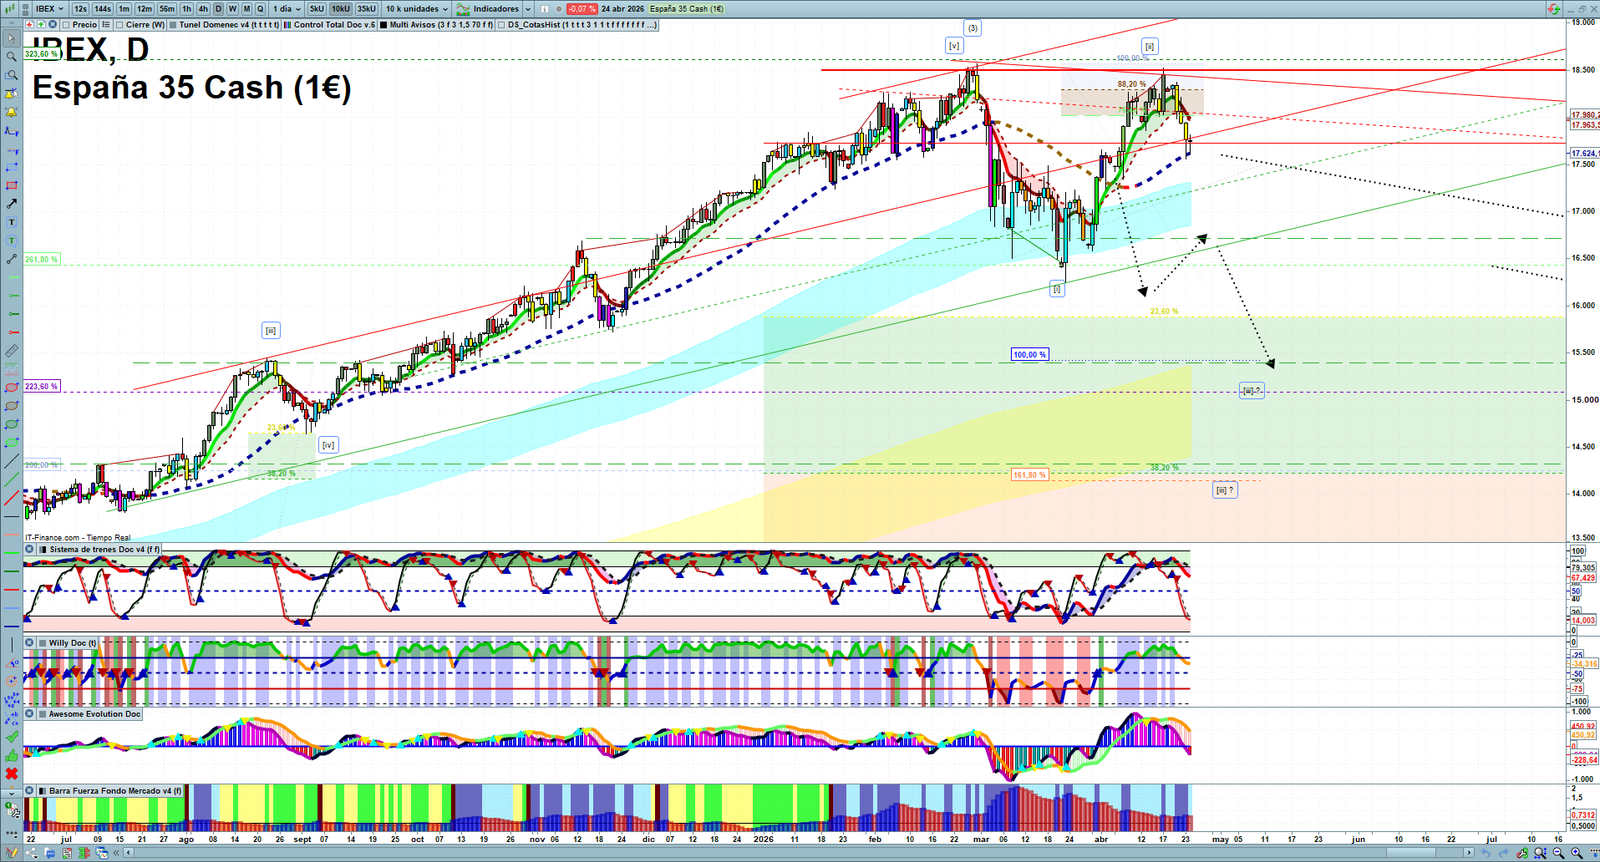Click the Multi Avisos black color square

click(383, 25)
